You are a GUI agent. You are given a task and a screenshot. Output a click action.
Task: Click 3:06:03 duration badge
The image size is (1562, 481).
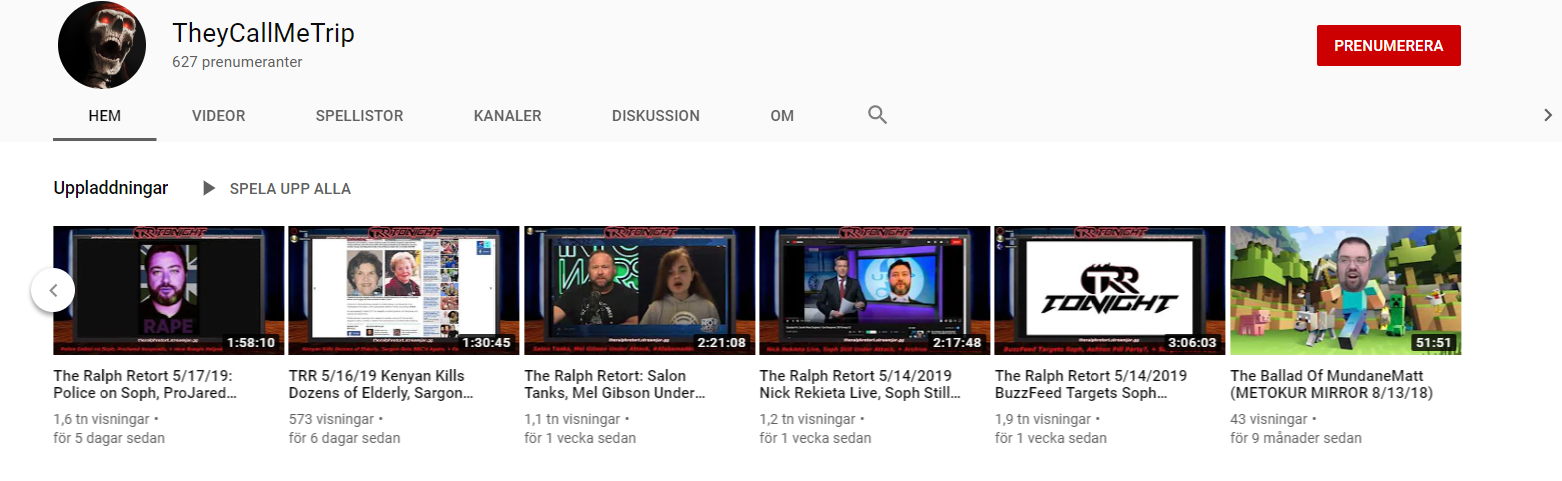point(1193,342)
